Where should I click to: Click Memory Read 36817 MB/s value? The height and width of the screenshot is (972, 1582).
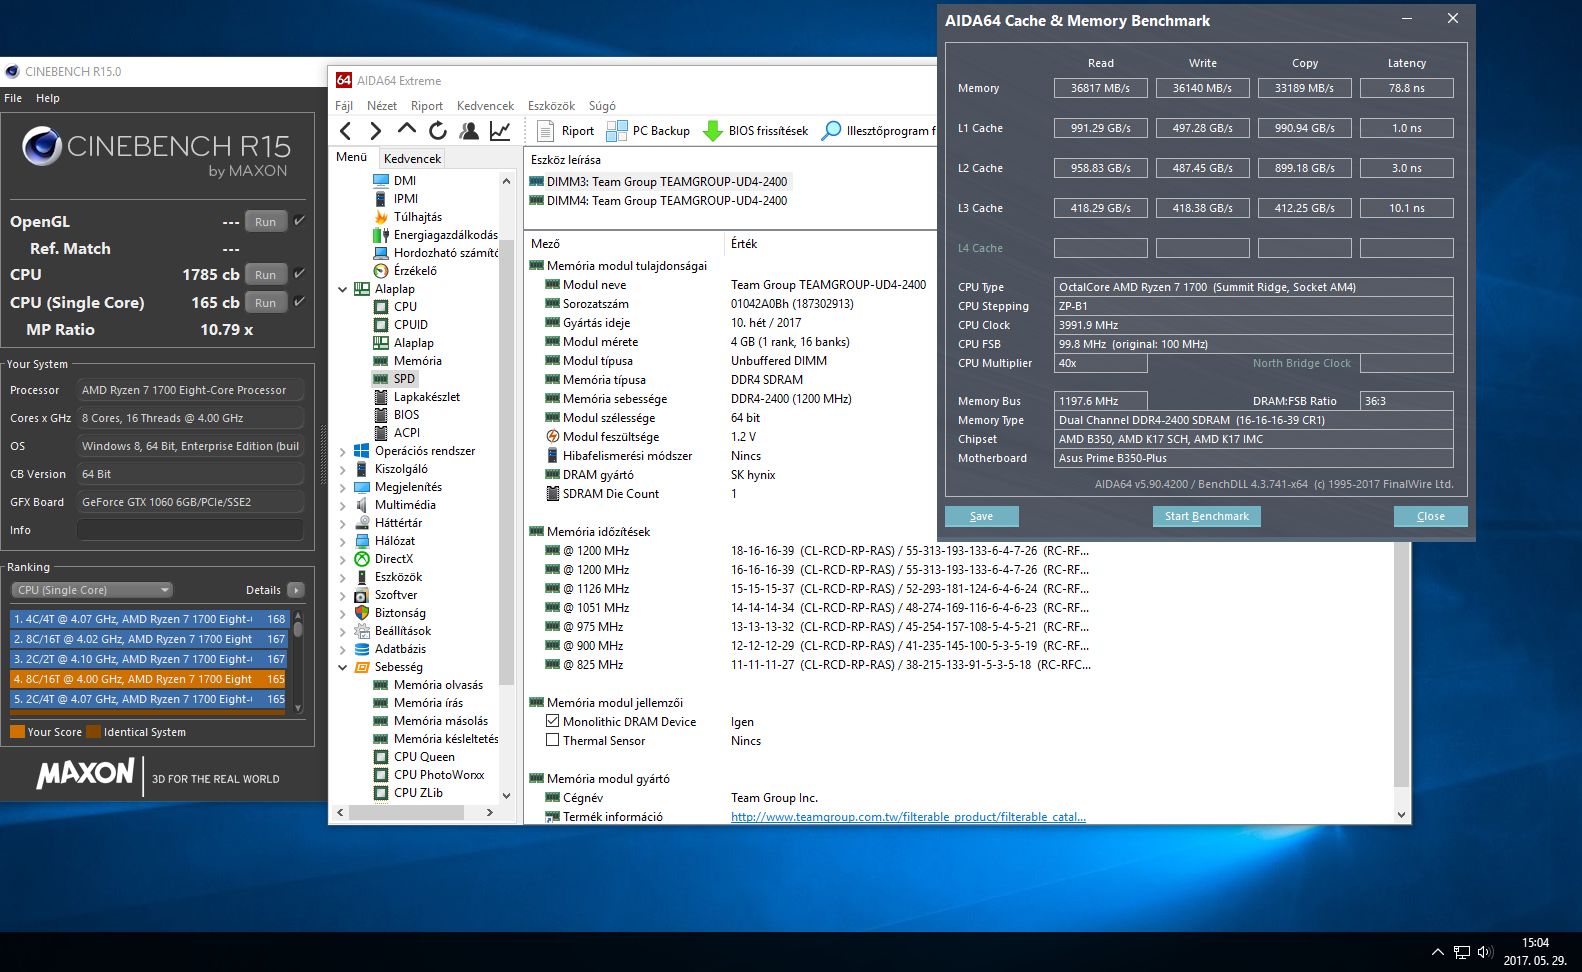[x=1100, y=88]
